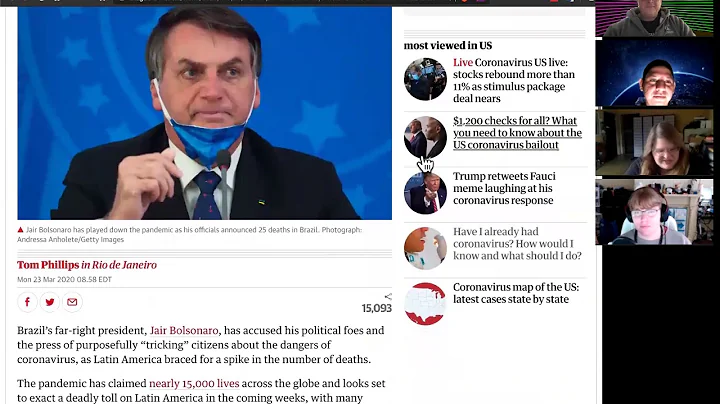Open Coronavirus US live thumbnail
720x404 pixels.
click(425, 79)
